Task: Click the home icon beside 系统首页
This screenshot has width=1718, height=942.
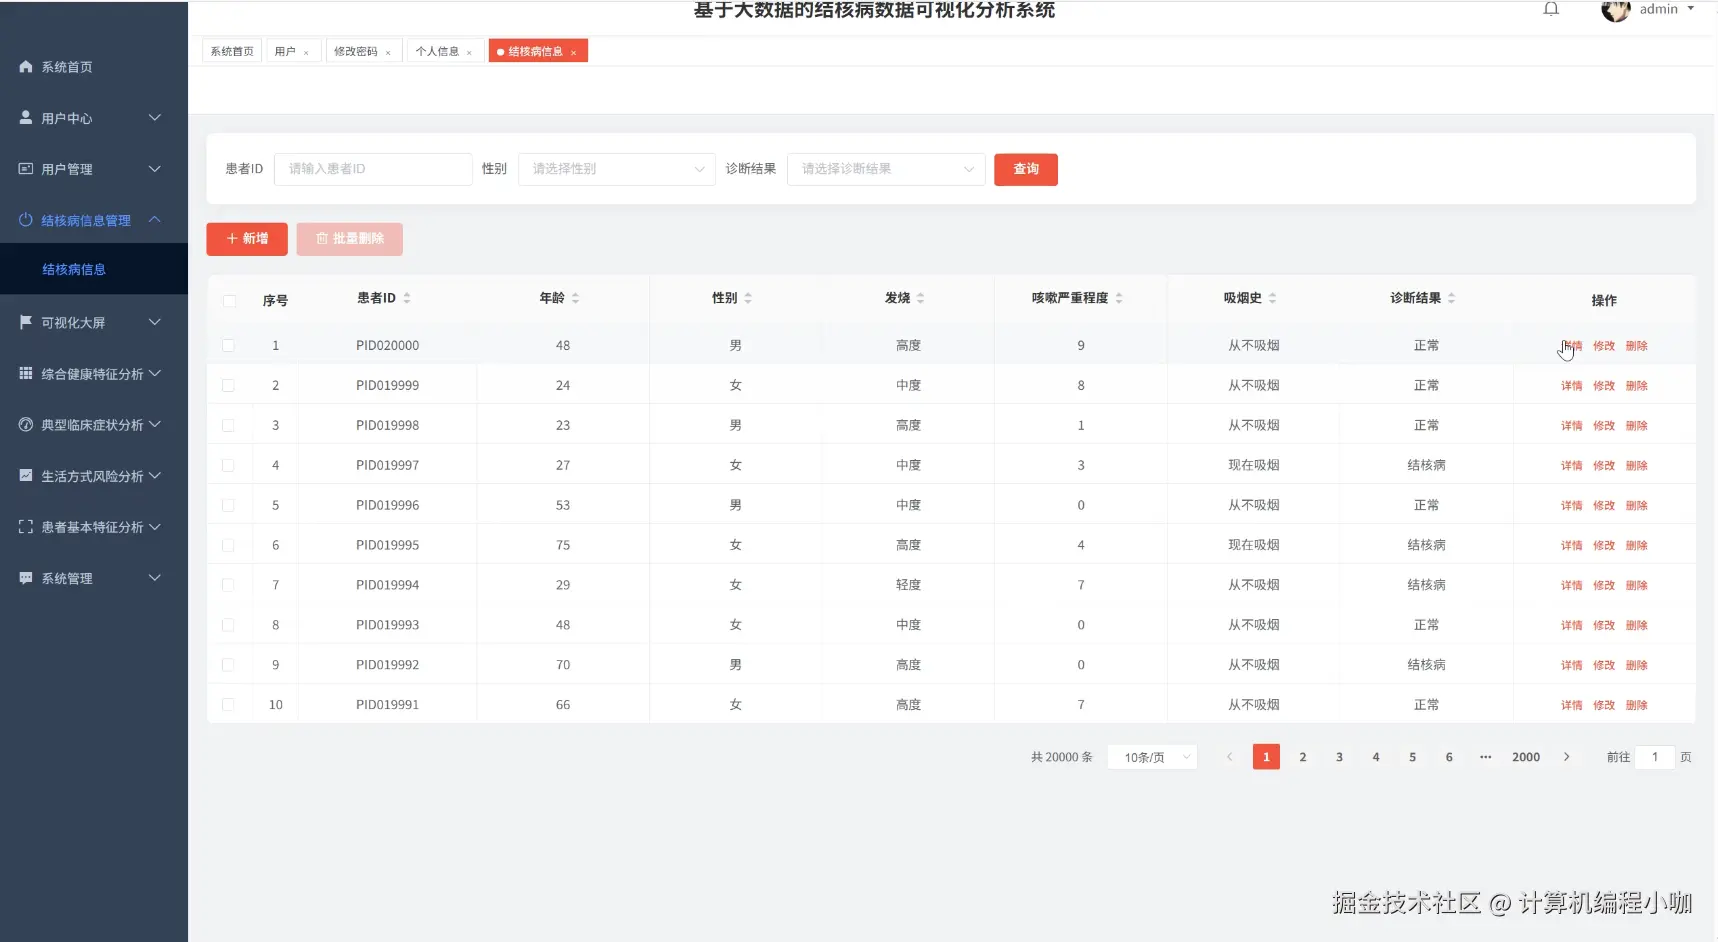Action: pos(26,66)
